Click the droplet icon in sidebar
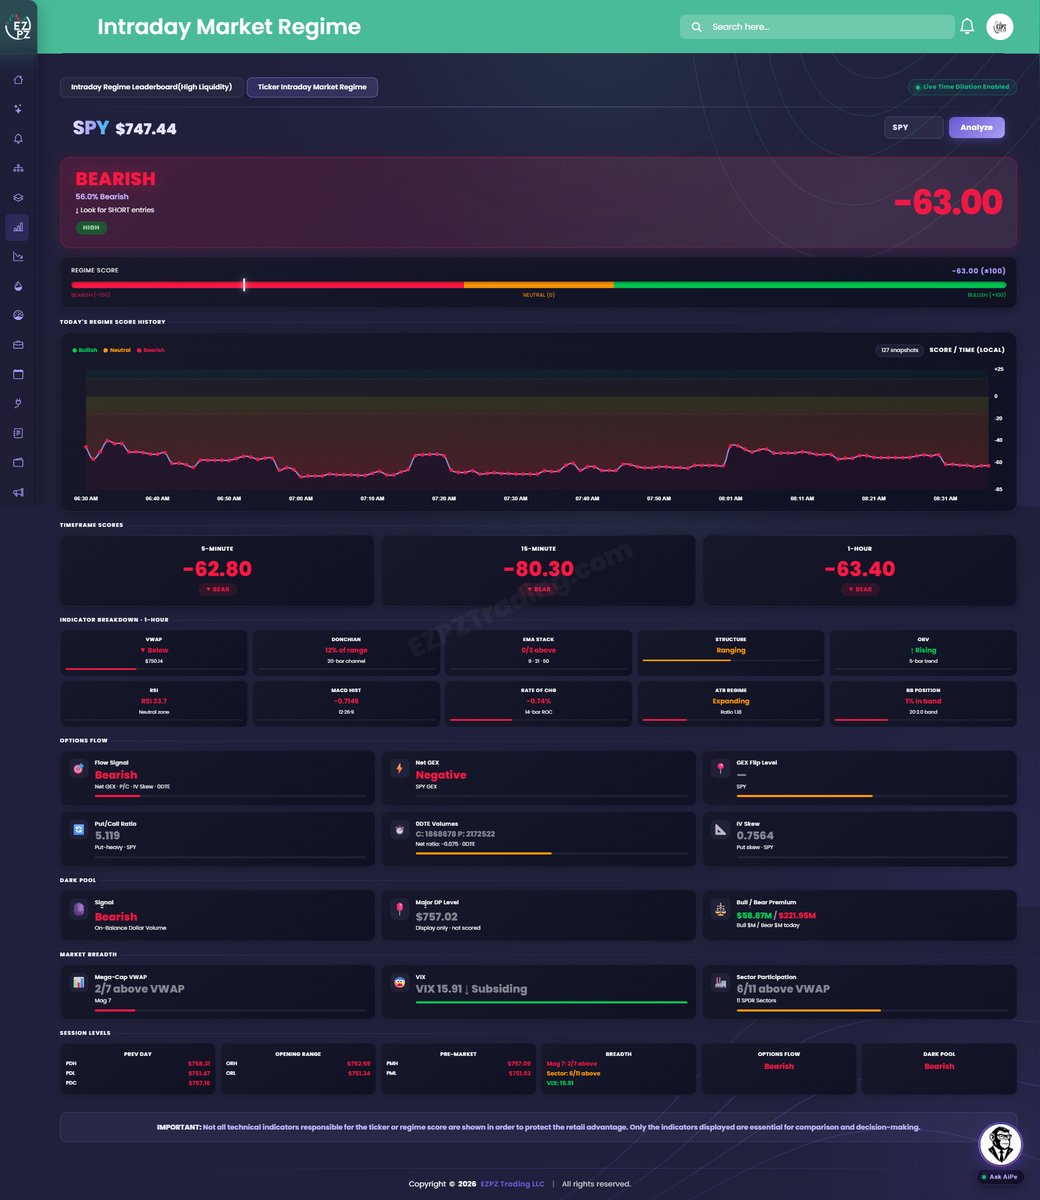 pyautogui.click(x=18, y=286)
